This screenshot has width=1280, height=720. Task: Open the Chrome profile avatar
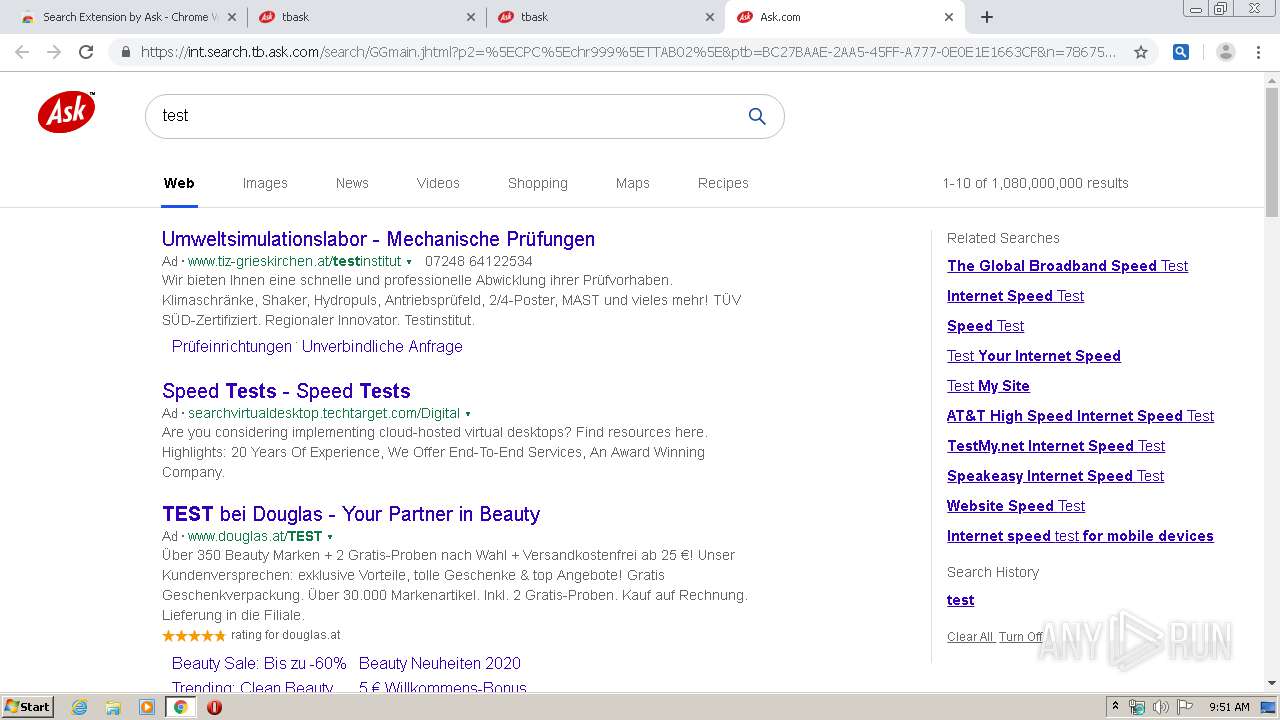click(1225, 52)
